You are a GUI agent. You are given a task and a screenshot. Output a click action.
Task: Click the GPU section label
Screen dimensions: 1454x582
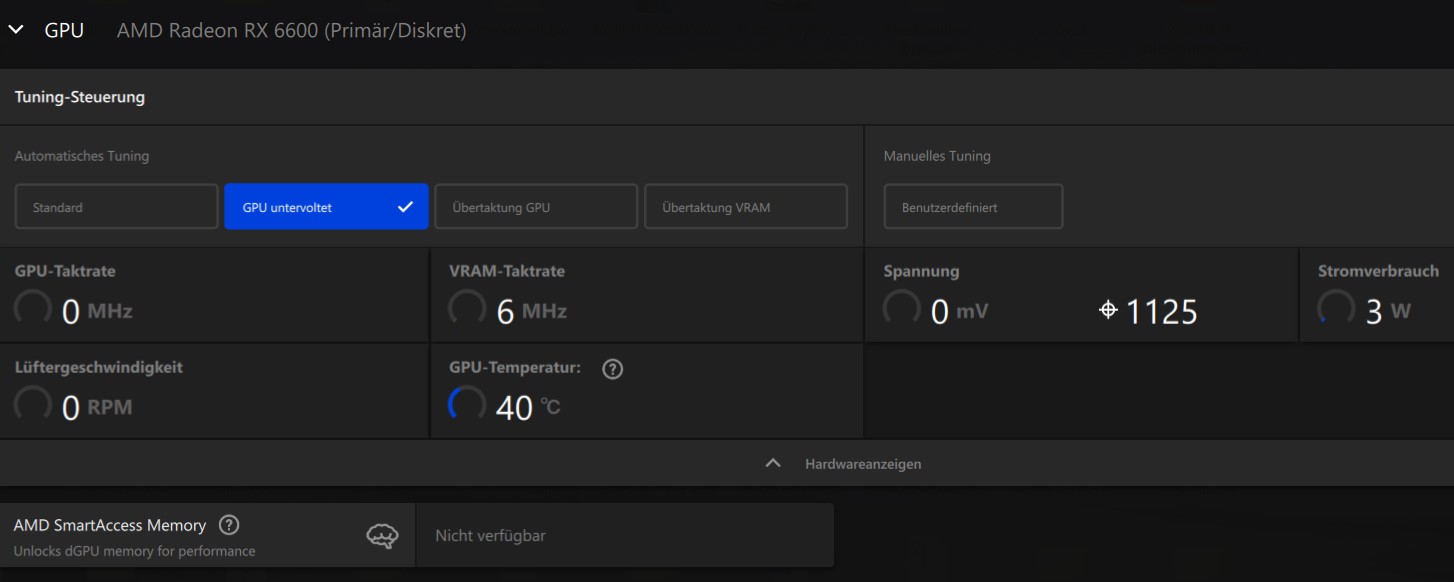click(x=64, y=31)
